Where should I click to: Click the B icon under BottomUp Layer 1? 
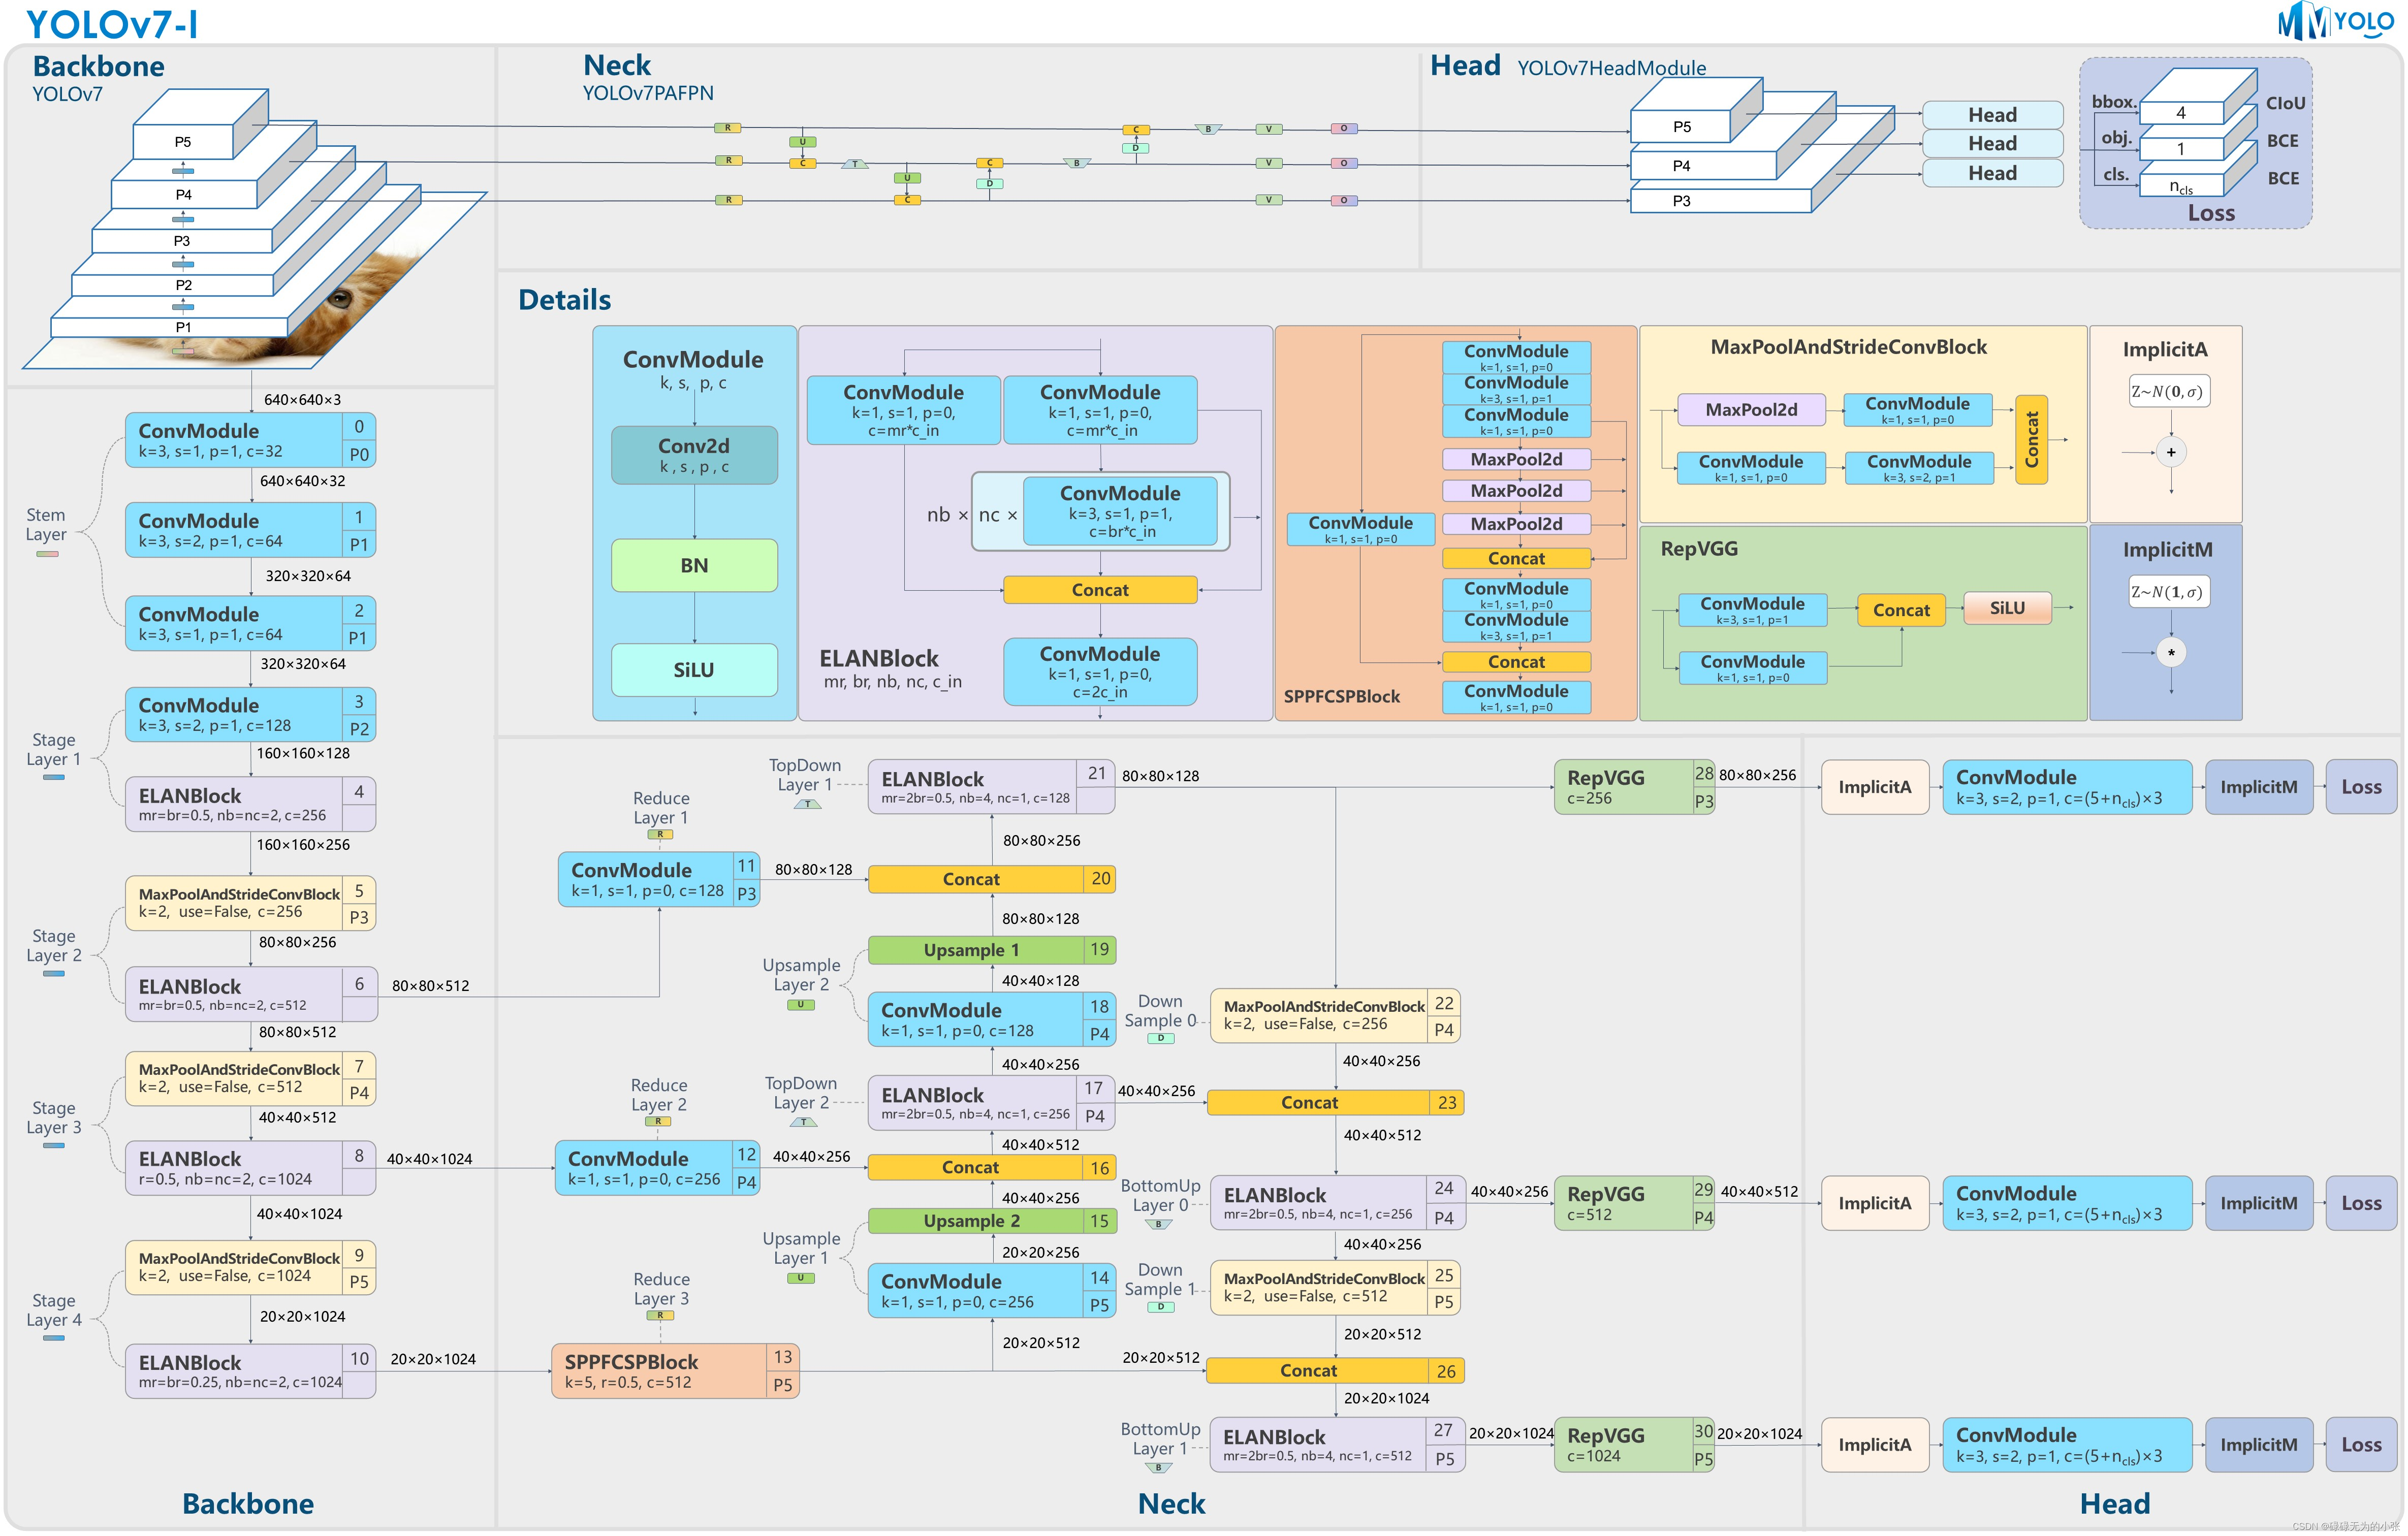pos(1158,1468)
